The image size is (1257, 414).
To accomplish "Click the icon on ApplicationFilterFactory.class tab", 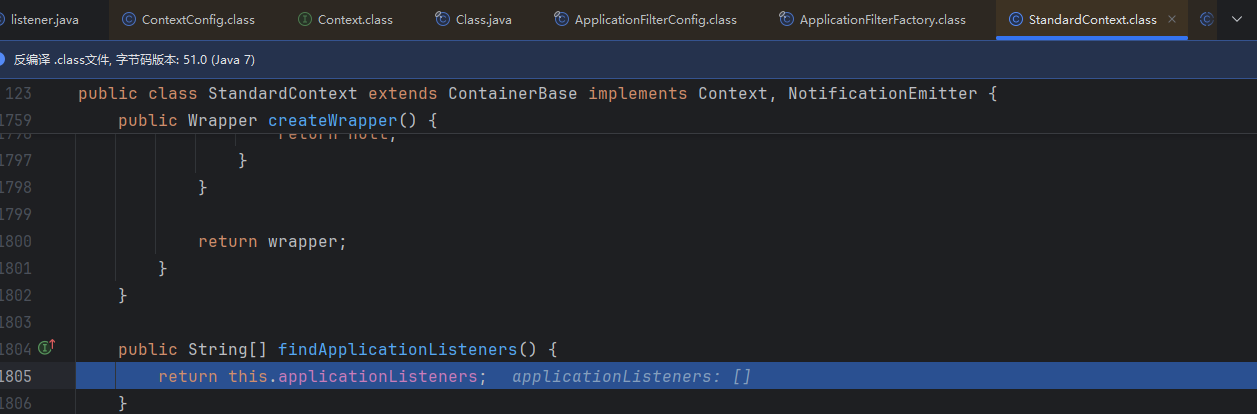I will pos(787,19).
